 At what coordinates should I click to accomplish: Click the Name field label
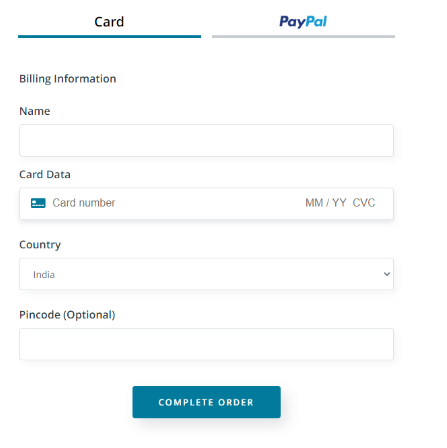[x=35, y=111]
